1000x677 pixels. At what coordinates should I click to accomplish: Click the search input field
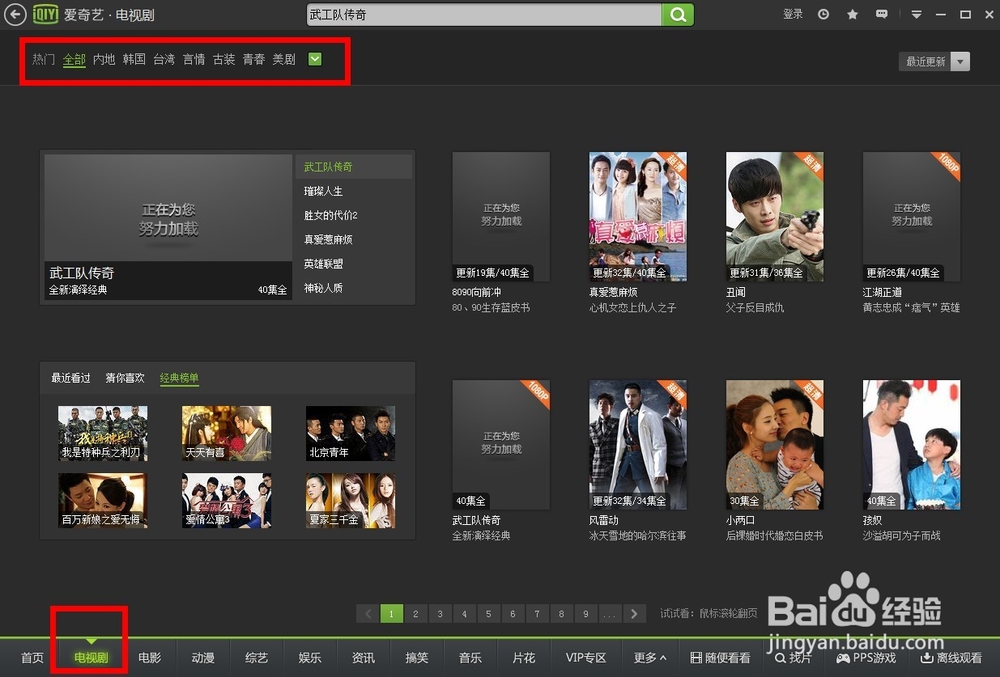tap(484, 15)
